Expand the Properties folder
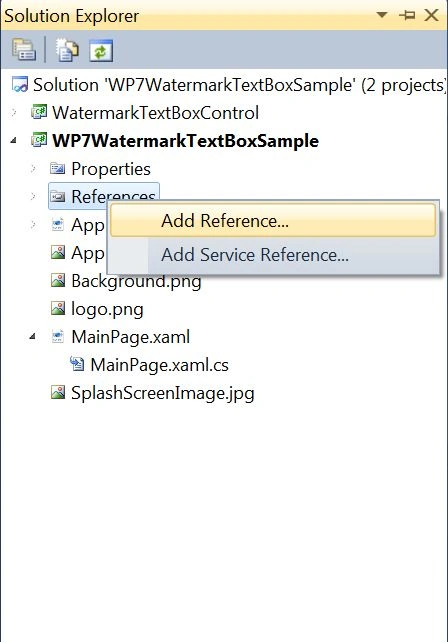448x642 pixels. pos(34,169)
